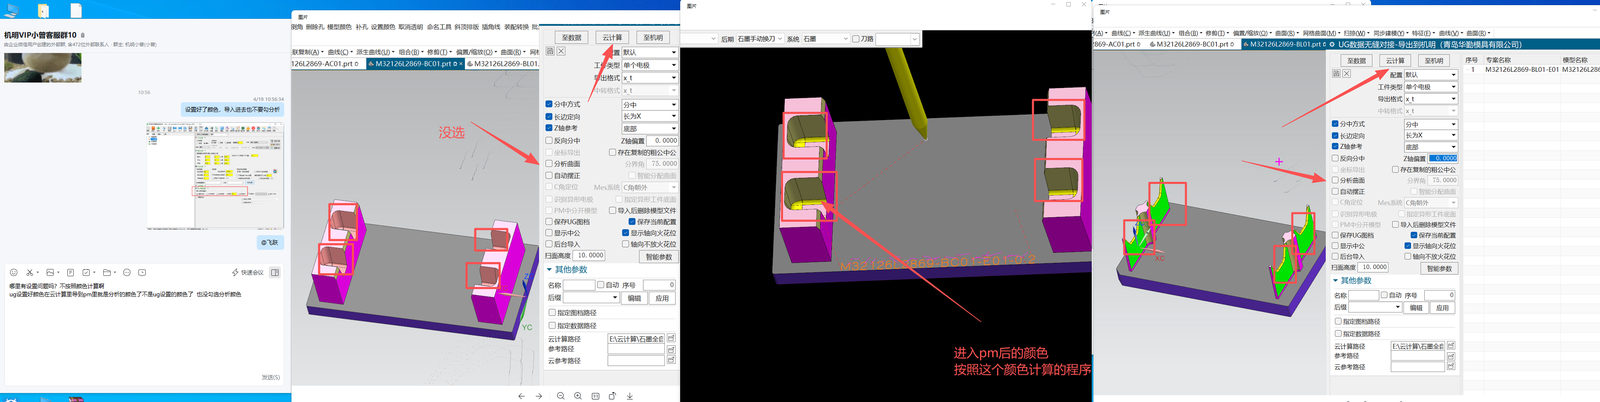Image resolution: width=1600 pixels, height=402 pixels.
Task: Toggle 显示轴向火花位 checkbox in left window
Action: [x=626, y=233]
